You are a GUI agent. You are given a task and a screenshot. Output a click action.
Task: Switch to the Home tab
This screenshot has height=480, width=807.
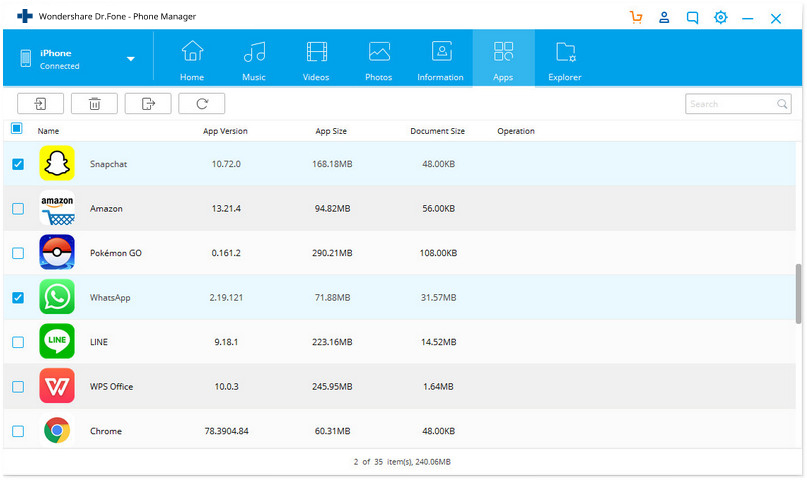(192, 60)
